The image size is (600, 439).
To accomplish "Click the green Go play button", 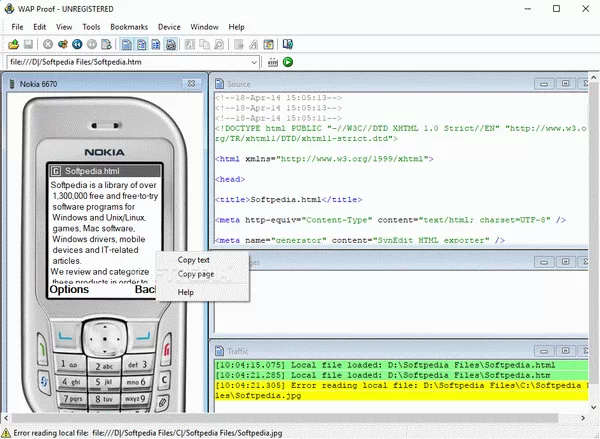I will tap(288, 62).
